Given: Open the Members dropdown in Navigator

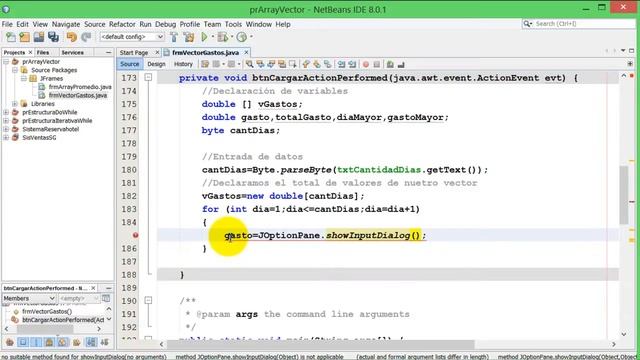Looking at the screenshot, I should pyautogui.click(x=29, y=298).
